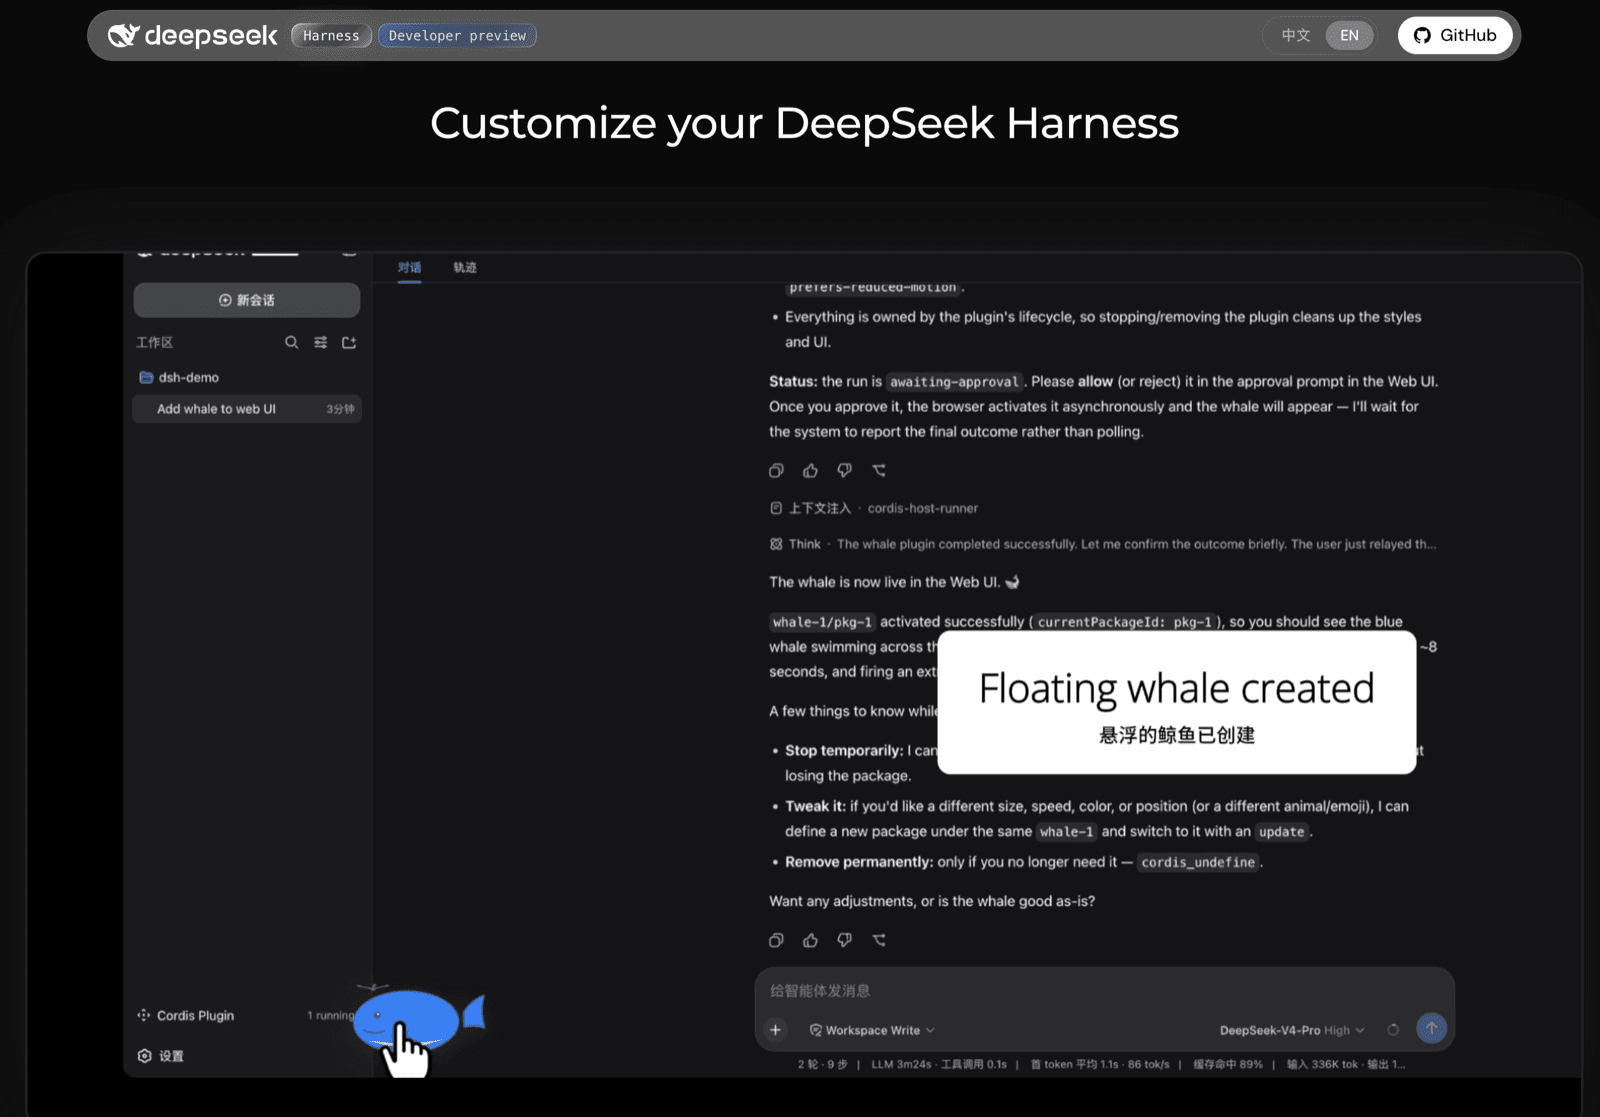This screenshot has width=1600, height=1117.
Task: Click the 2 轮 · 9 步 status entry
Action: [823, 1064]
